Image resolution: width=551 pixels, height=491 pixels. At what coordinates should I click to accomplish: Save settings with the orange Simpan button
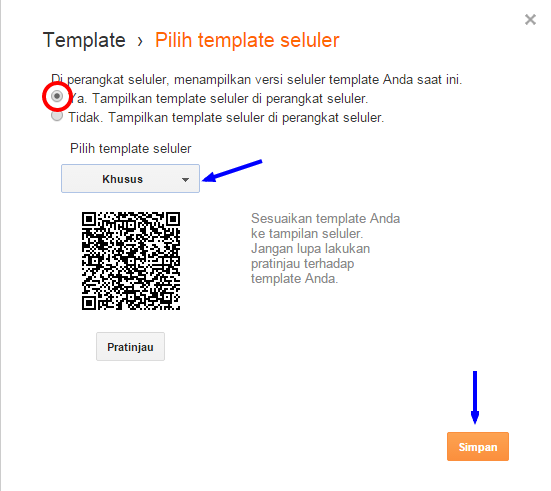(478, 446)
